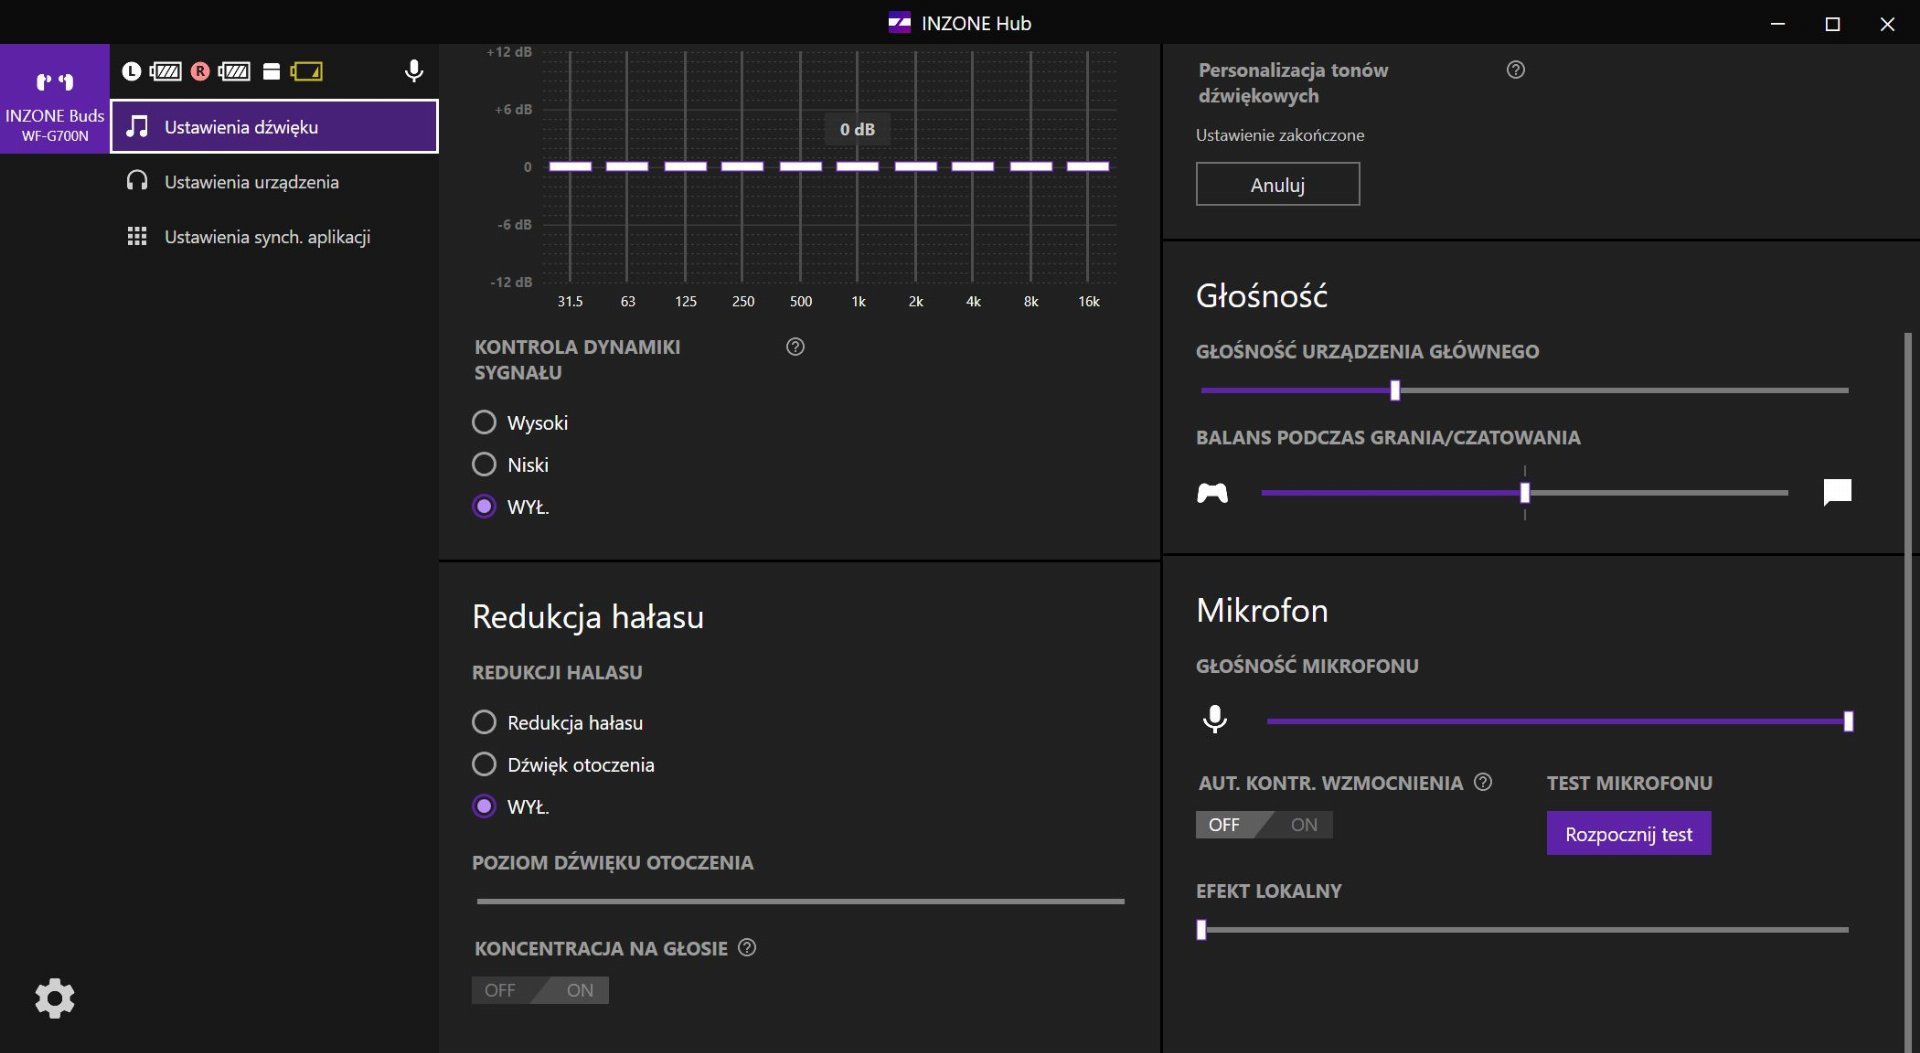The height and width of the screenshot is (1053, 1920).
Task: Click the left earbud L indicator
Action: 131,71
